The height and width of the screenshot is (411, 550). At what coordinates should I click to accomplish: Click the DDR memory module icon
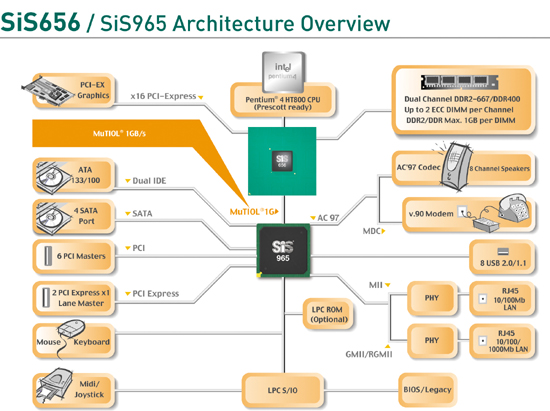click(x=460, y=82)
